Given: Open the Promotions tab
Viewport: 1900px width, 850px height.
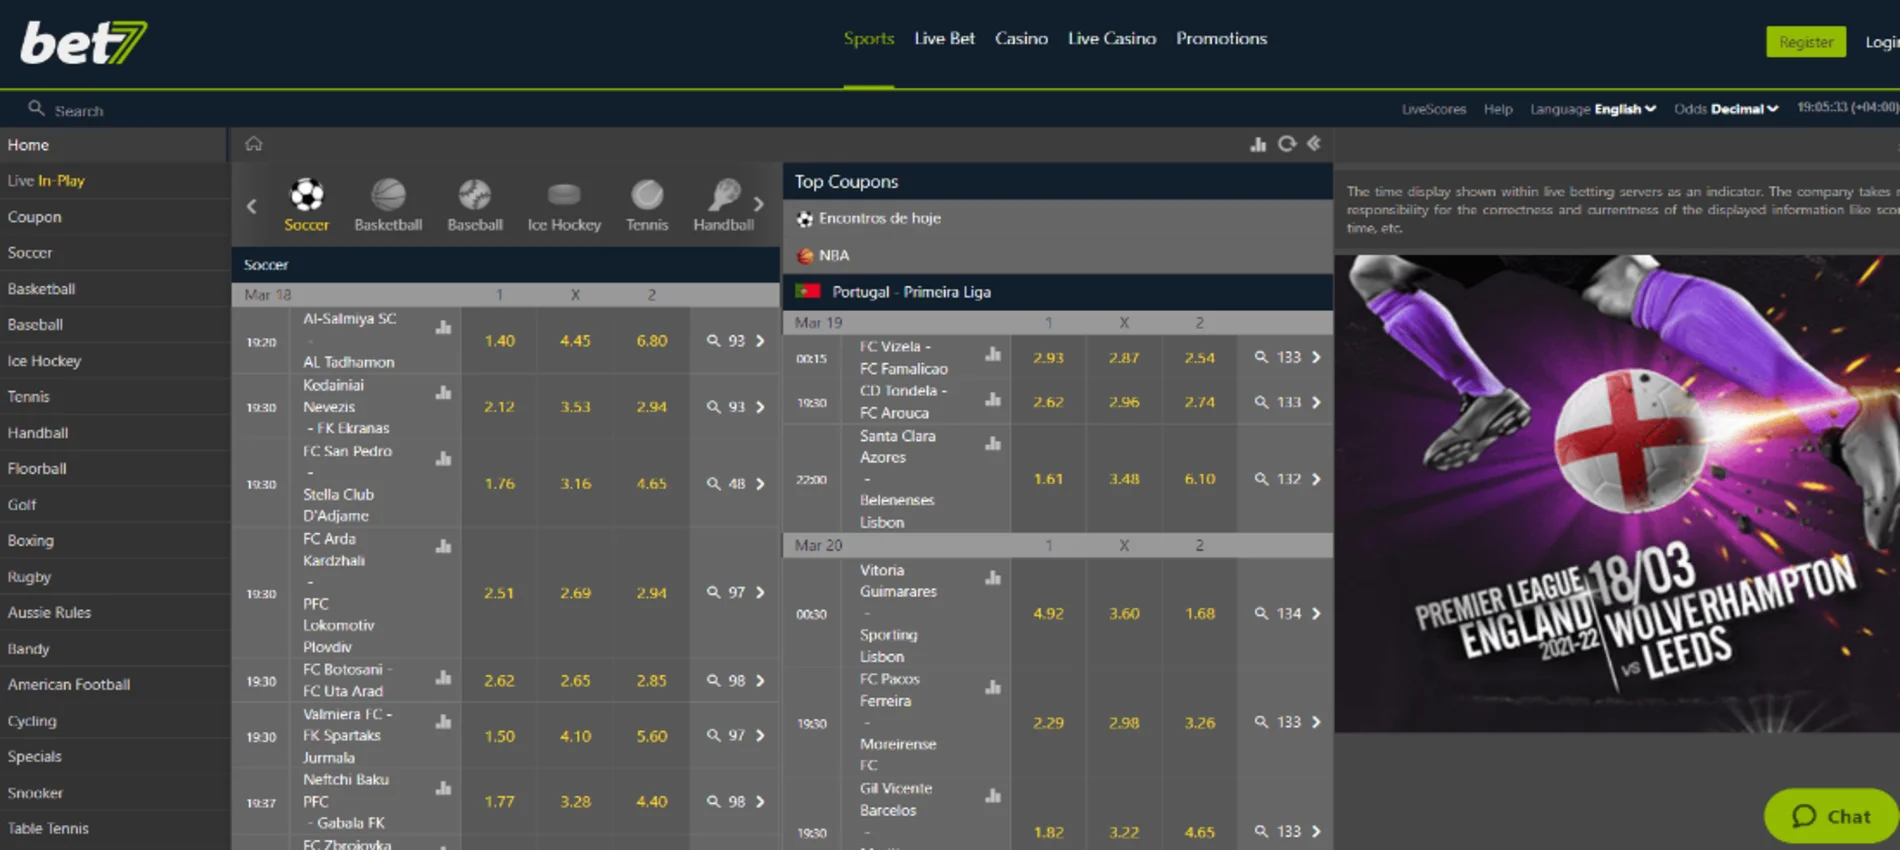Looking at the screenshot, I should coord(1221,39).
